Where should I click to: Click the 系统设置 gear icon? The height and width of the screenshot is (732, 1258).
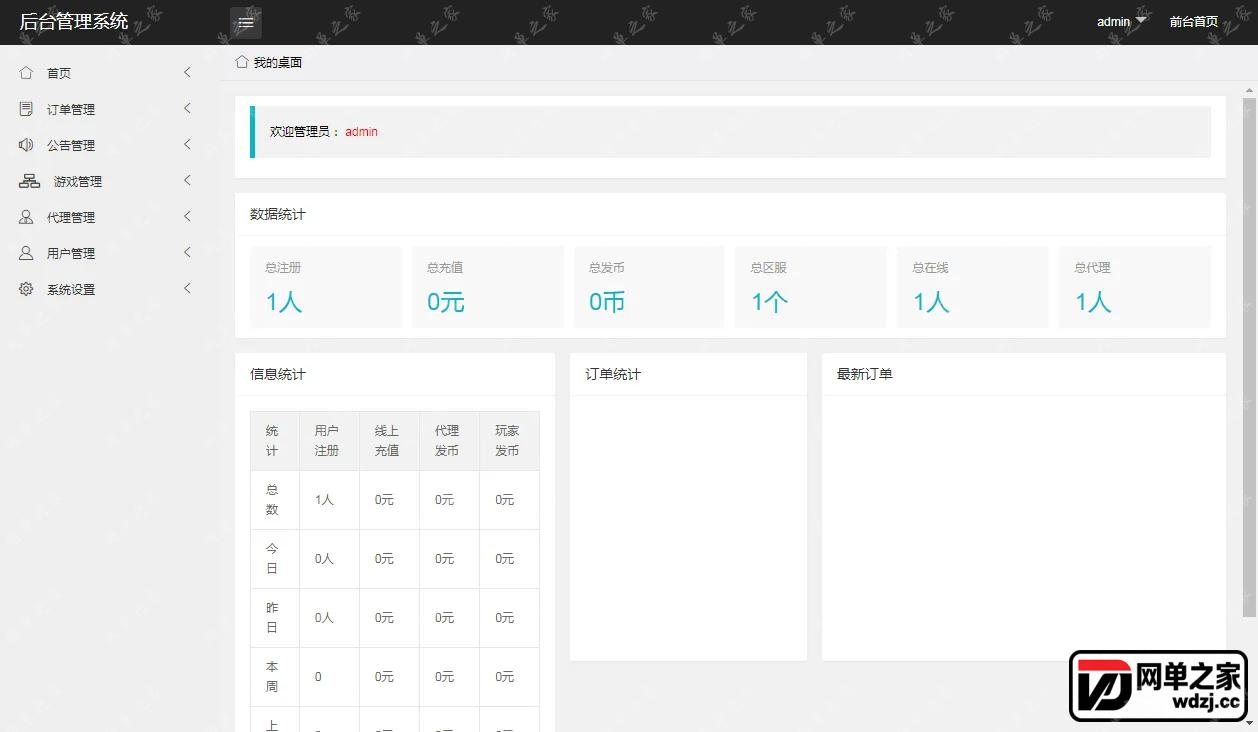(26, 289)
